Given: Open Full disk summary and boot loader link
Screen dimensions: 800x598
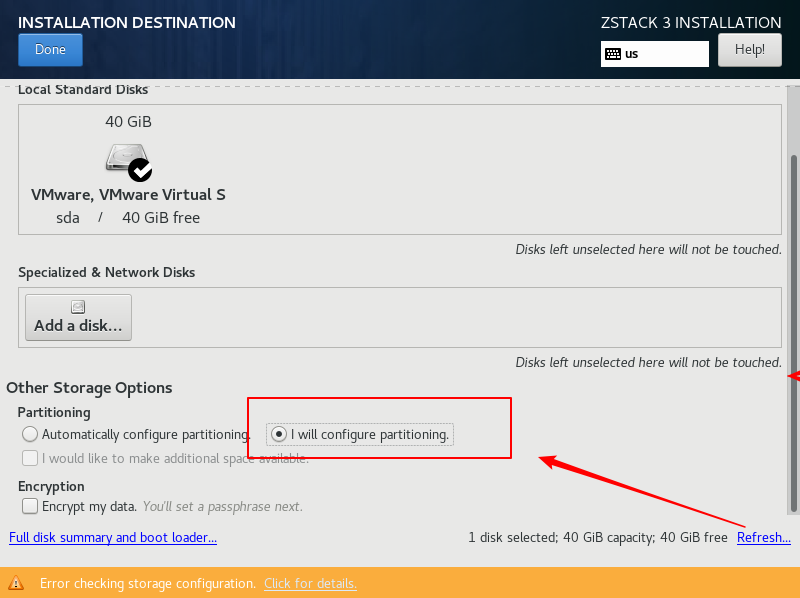Looking at the screenshot, I should tap(113, 537).
